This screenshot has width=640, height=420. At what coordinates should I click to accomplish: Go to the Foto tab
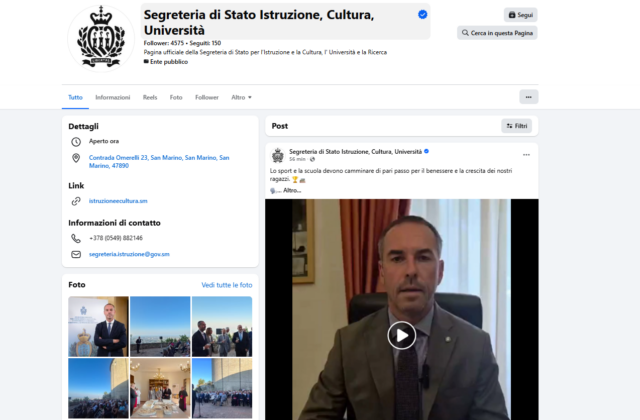(176, 97)
